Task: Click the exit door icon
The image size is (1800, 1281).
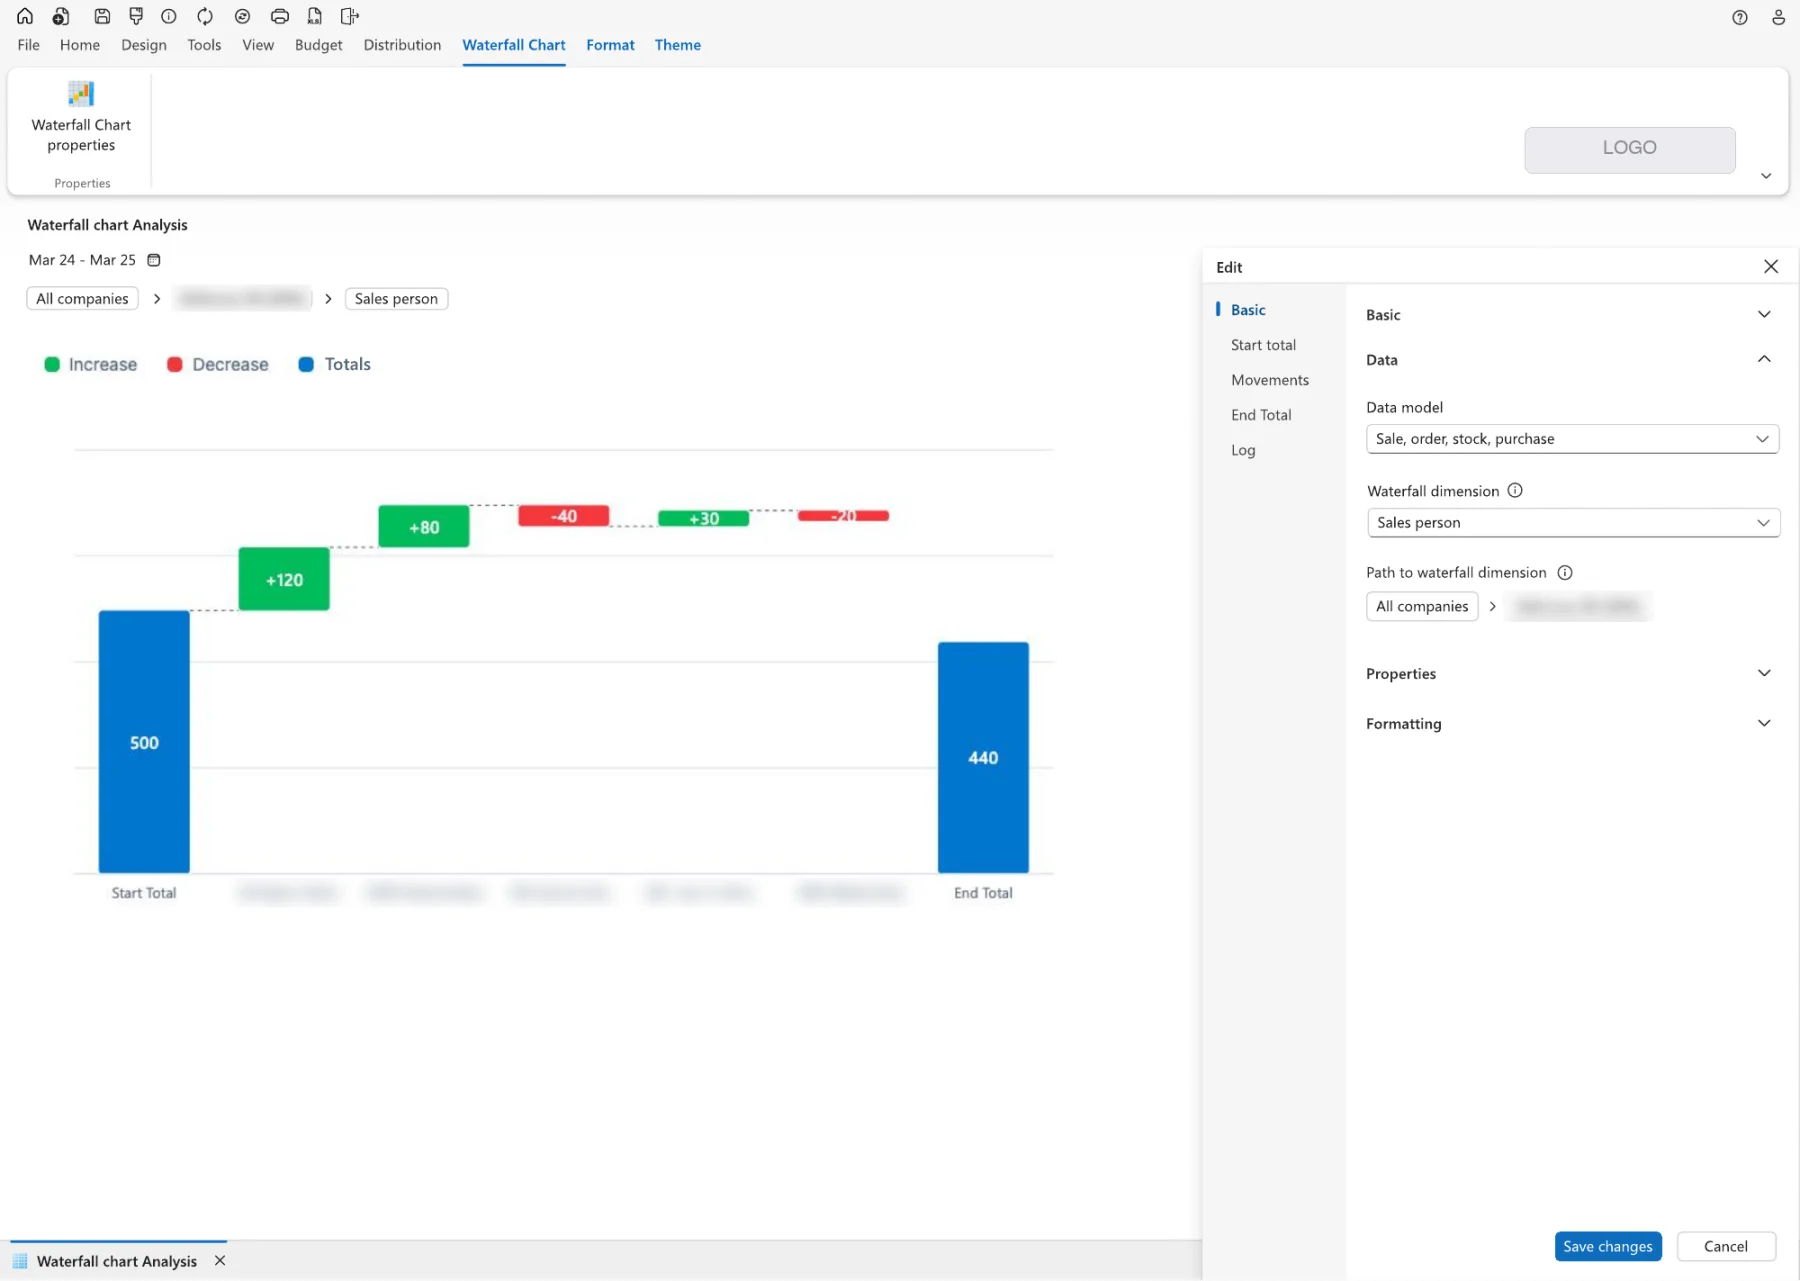Action: coord(349,16)
